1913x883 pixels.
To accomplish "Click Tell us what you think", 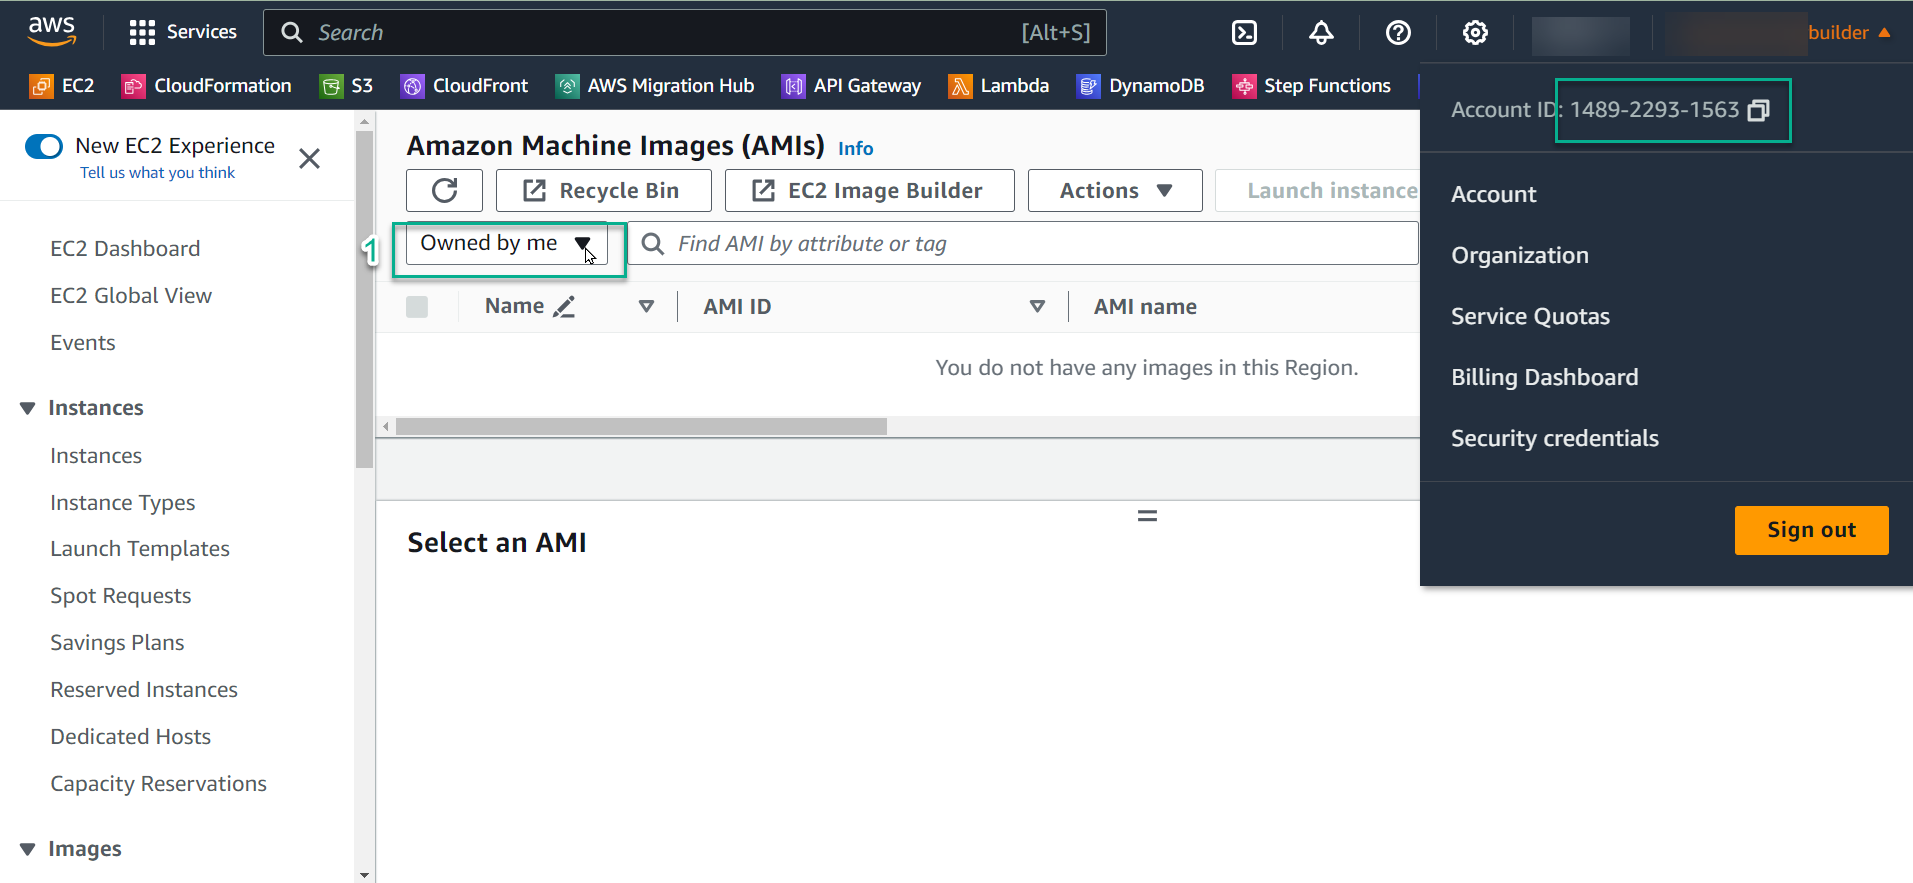I will (x=157, y=173).
